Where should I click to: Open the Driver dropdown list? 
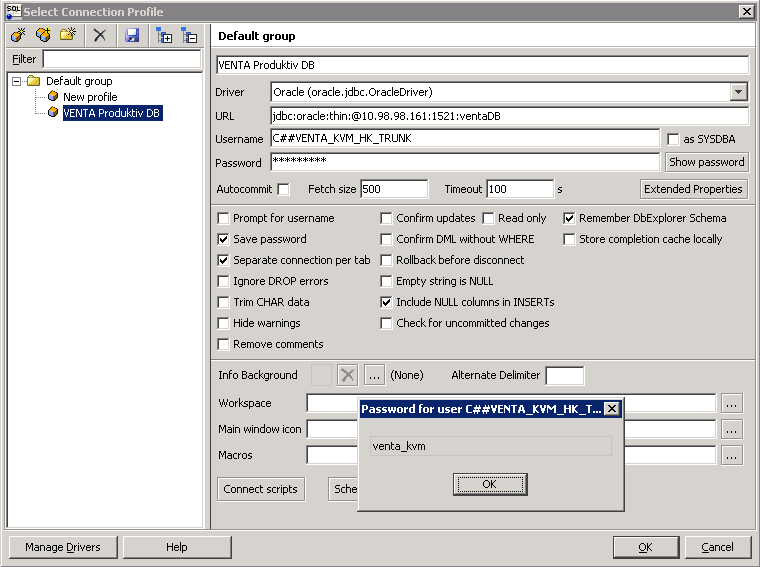point(738,92)
